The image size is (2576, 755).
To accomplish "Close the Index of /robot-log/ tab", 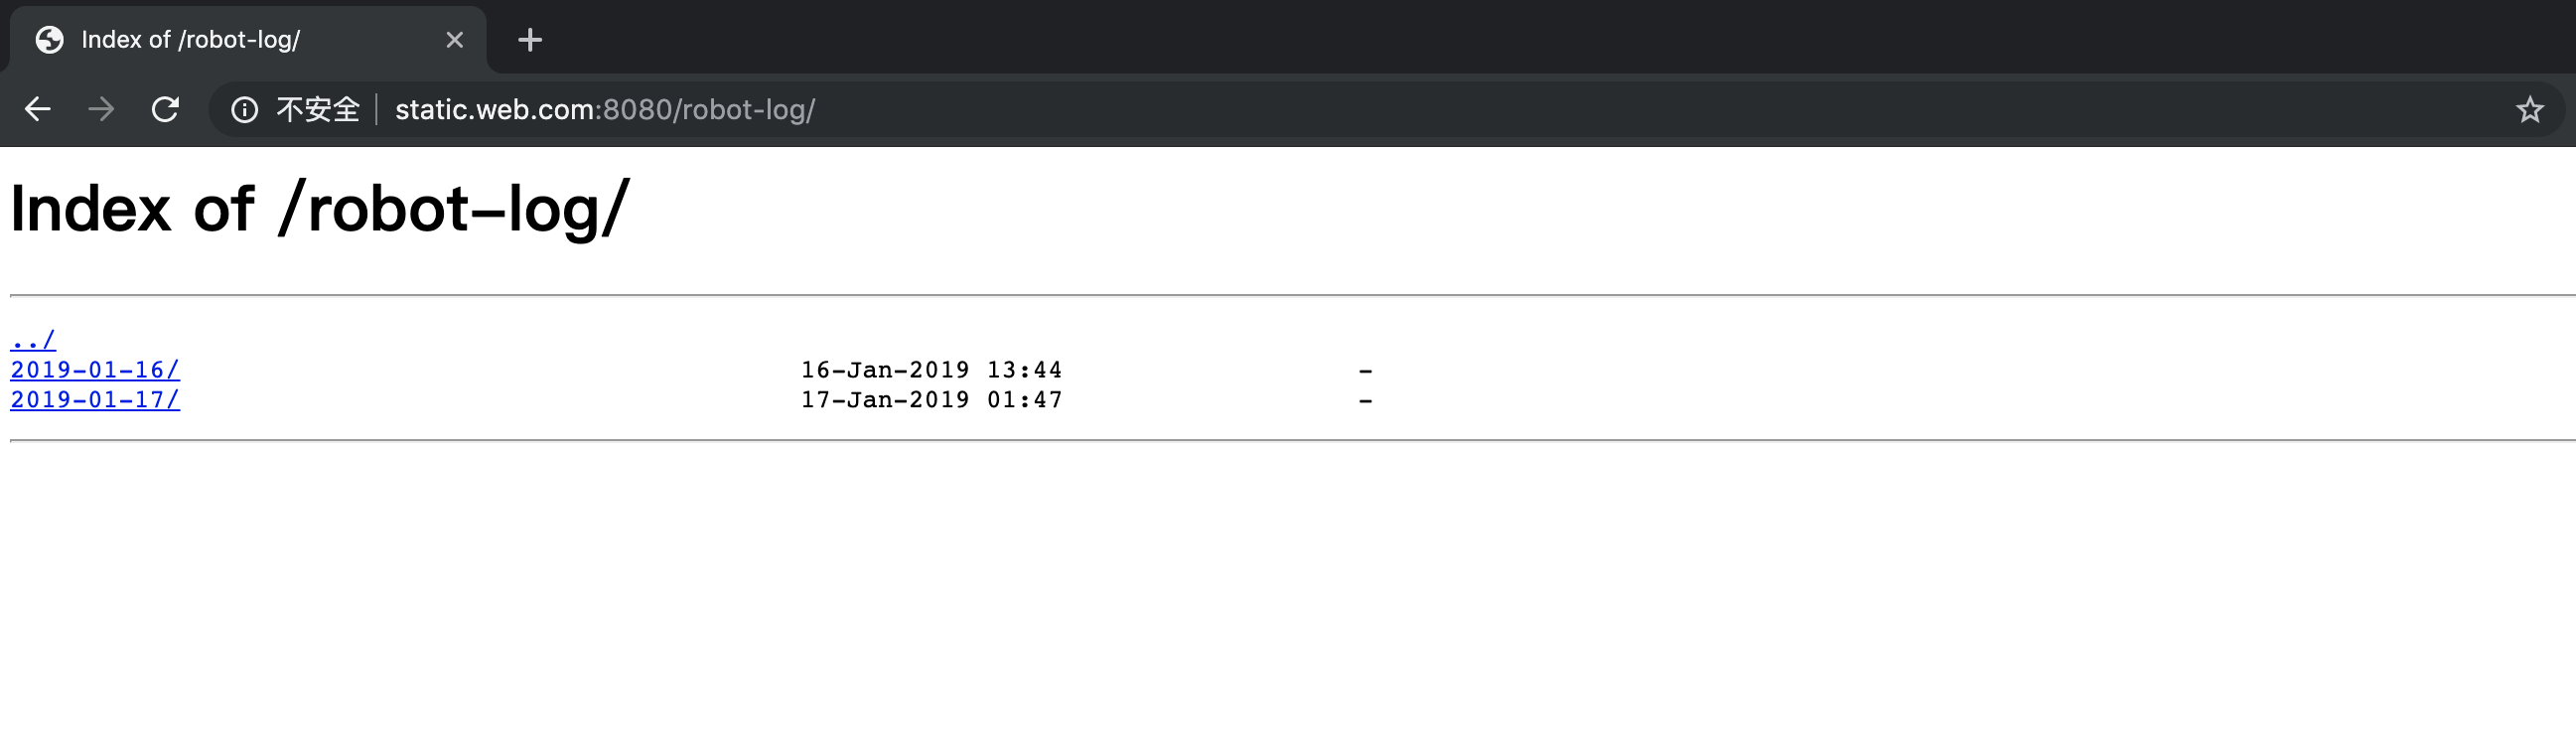I will [454, 40].
